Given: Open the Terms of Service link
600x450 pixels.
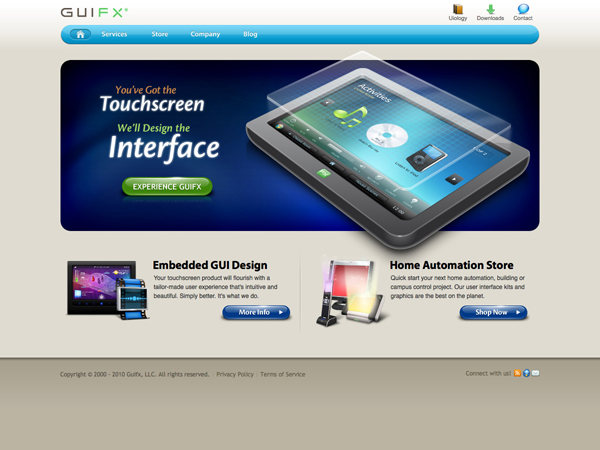Looking at the screenshot, I should (283, 374).
